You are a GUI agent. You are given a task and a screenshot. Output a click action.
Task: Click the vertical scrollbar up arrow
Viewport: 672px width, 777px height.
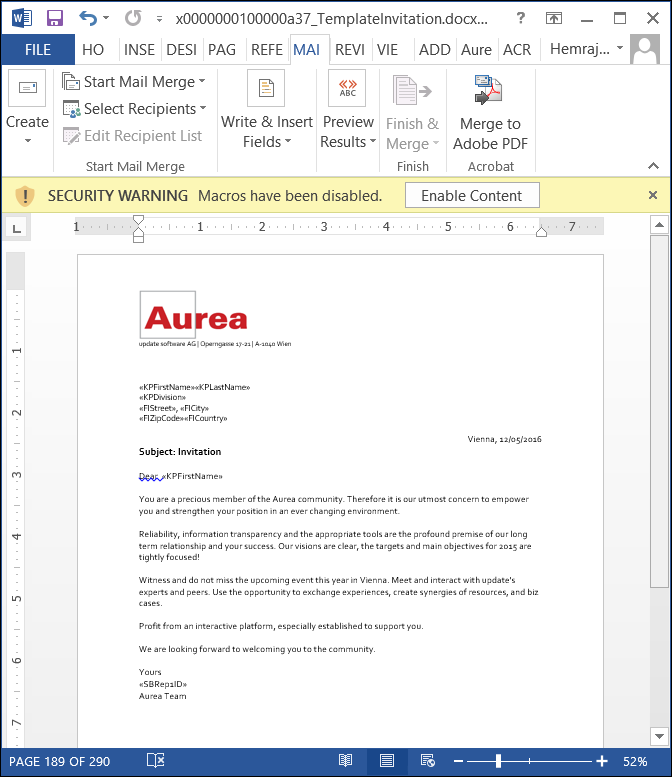tap(659, 225)
